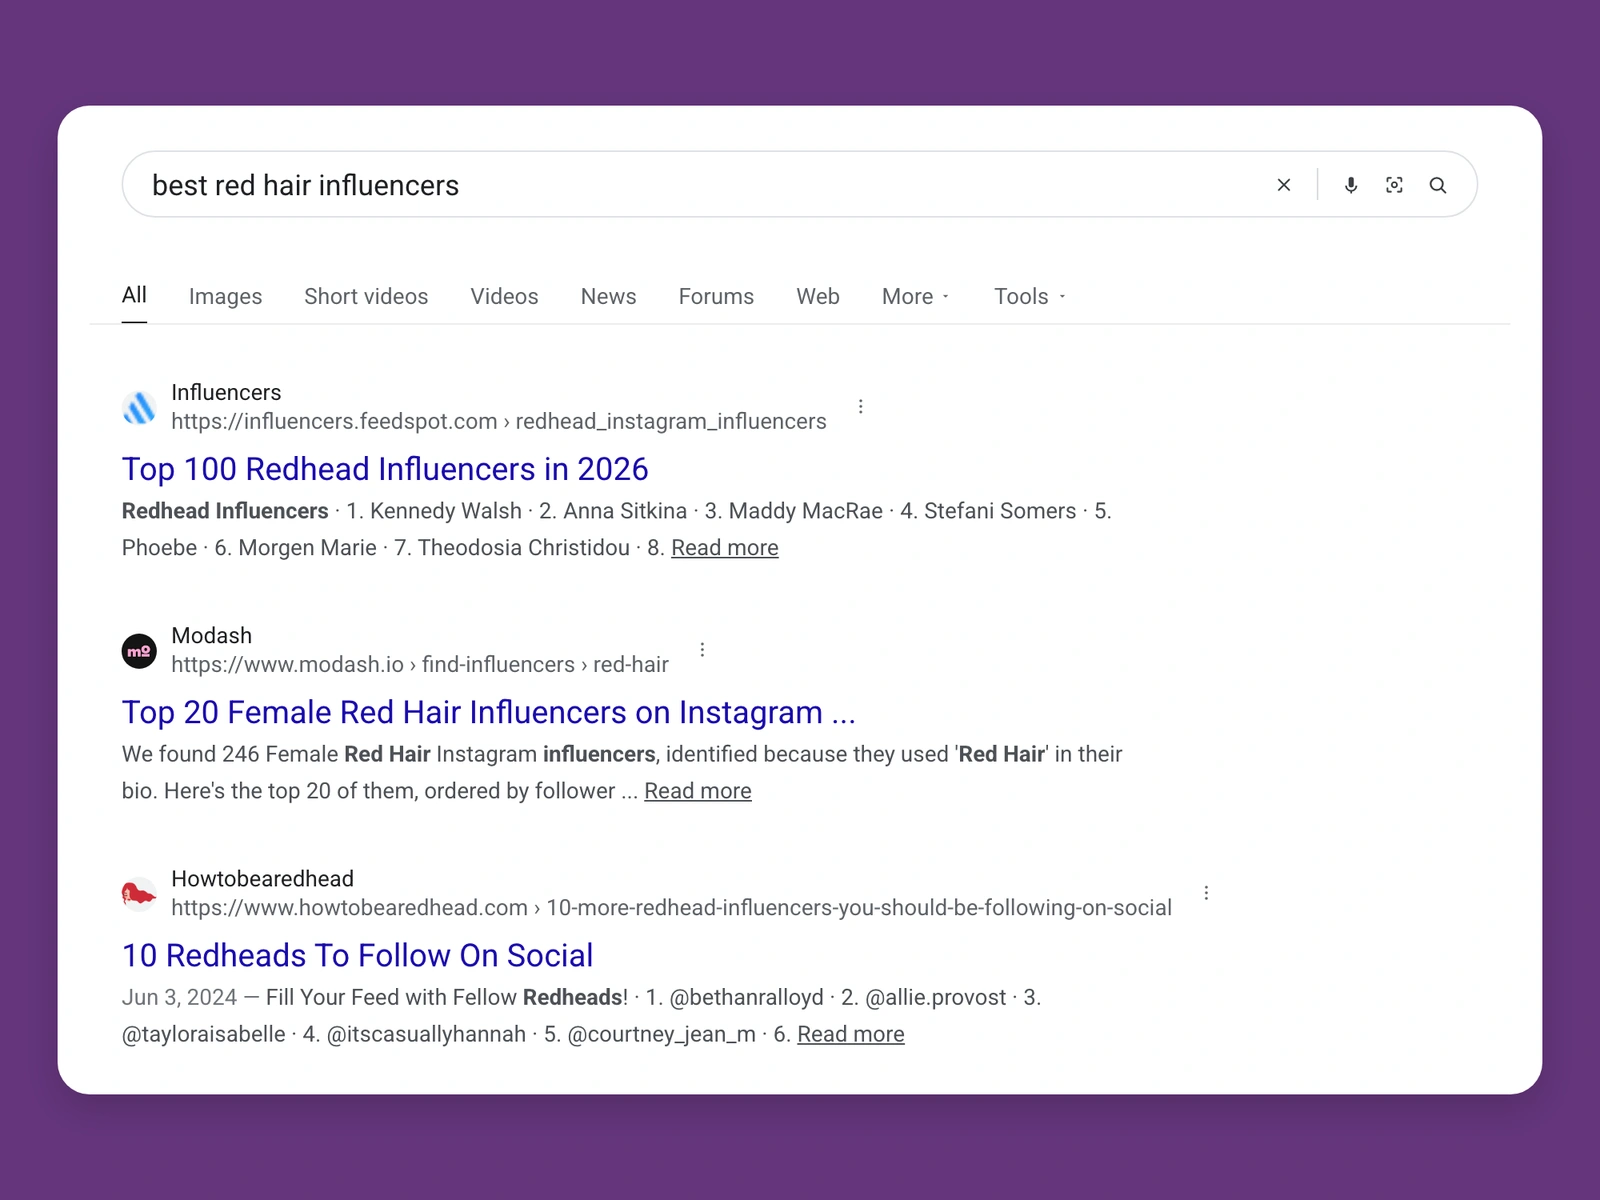Open search by image lens icon
The image size is (1600, 1200).
tap(1394, 185)
